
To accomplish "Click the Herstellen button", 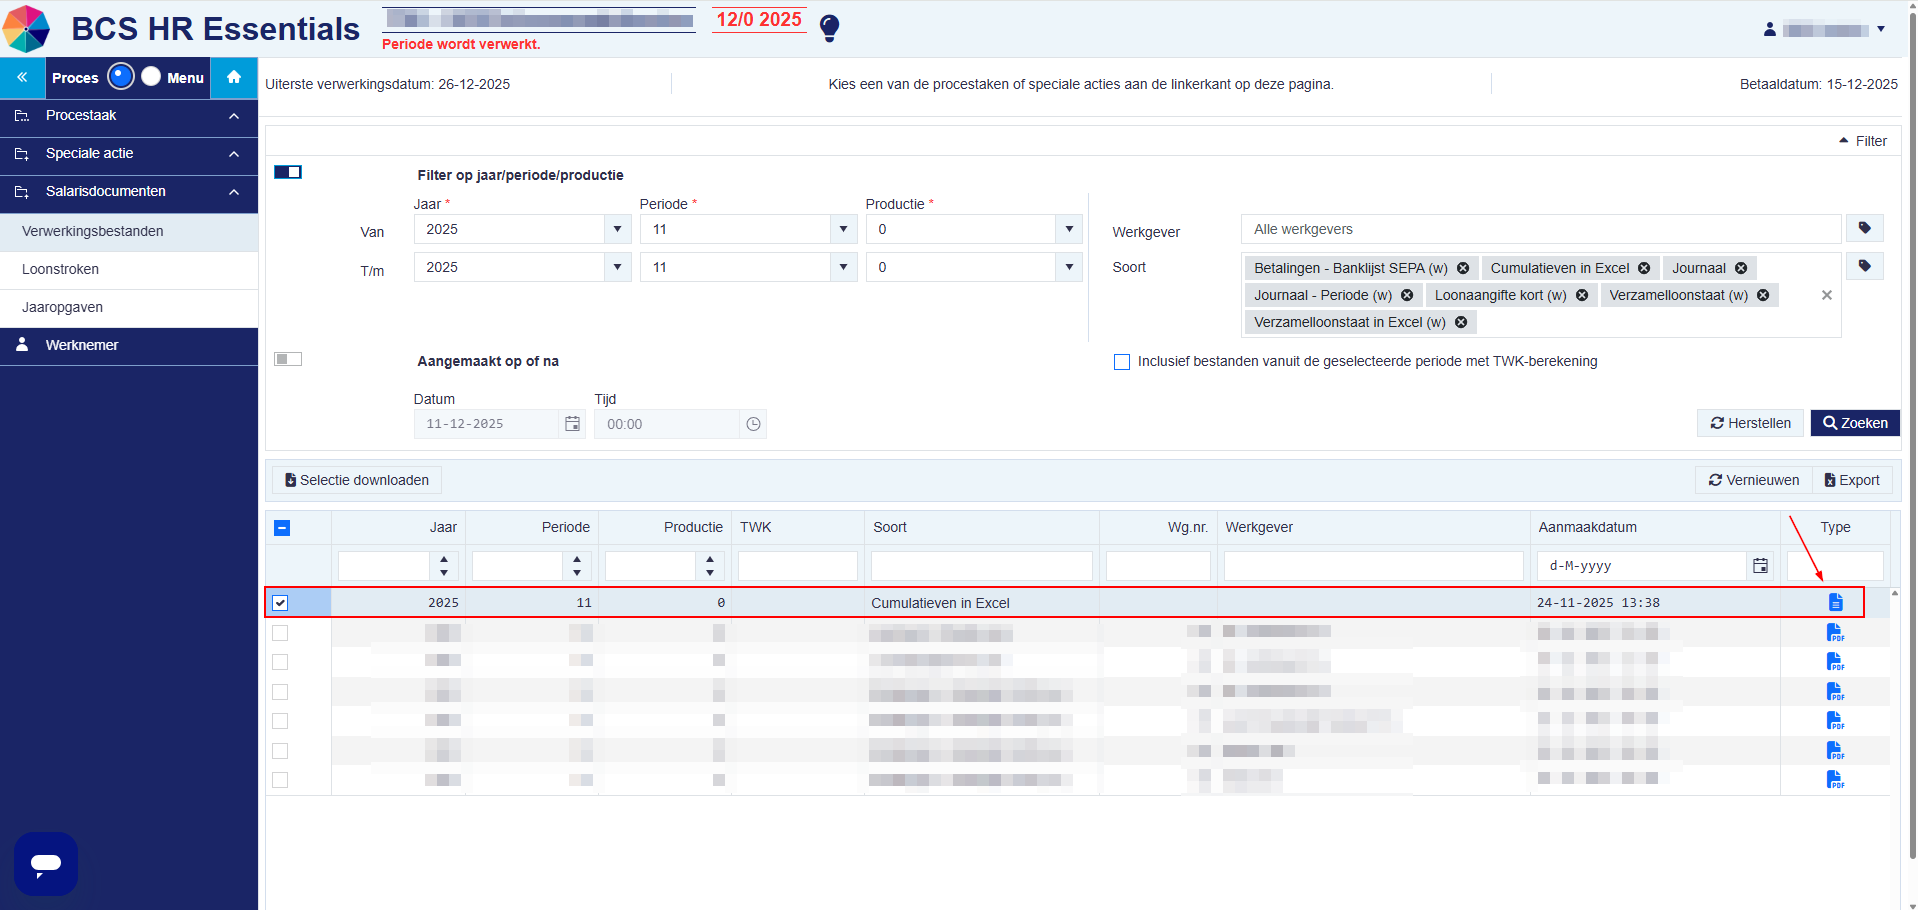I will click(x=1751, y=423).
